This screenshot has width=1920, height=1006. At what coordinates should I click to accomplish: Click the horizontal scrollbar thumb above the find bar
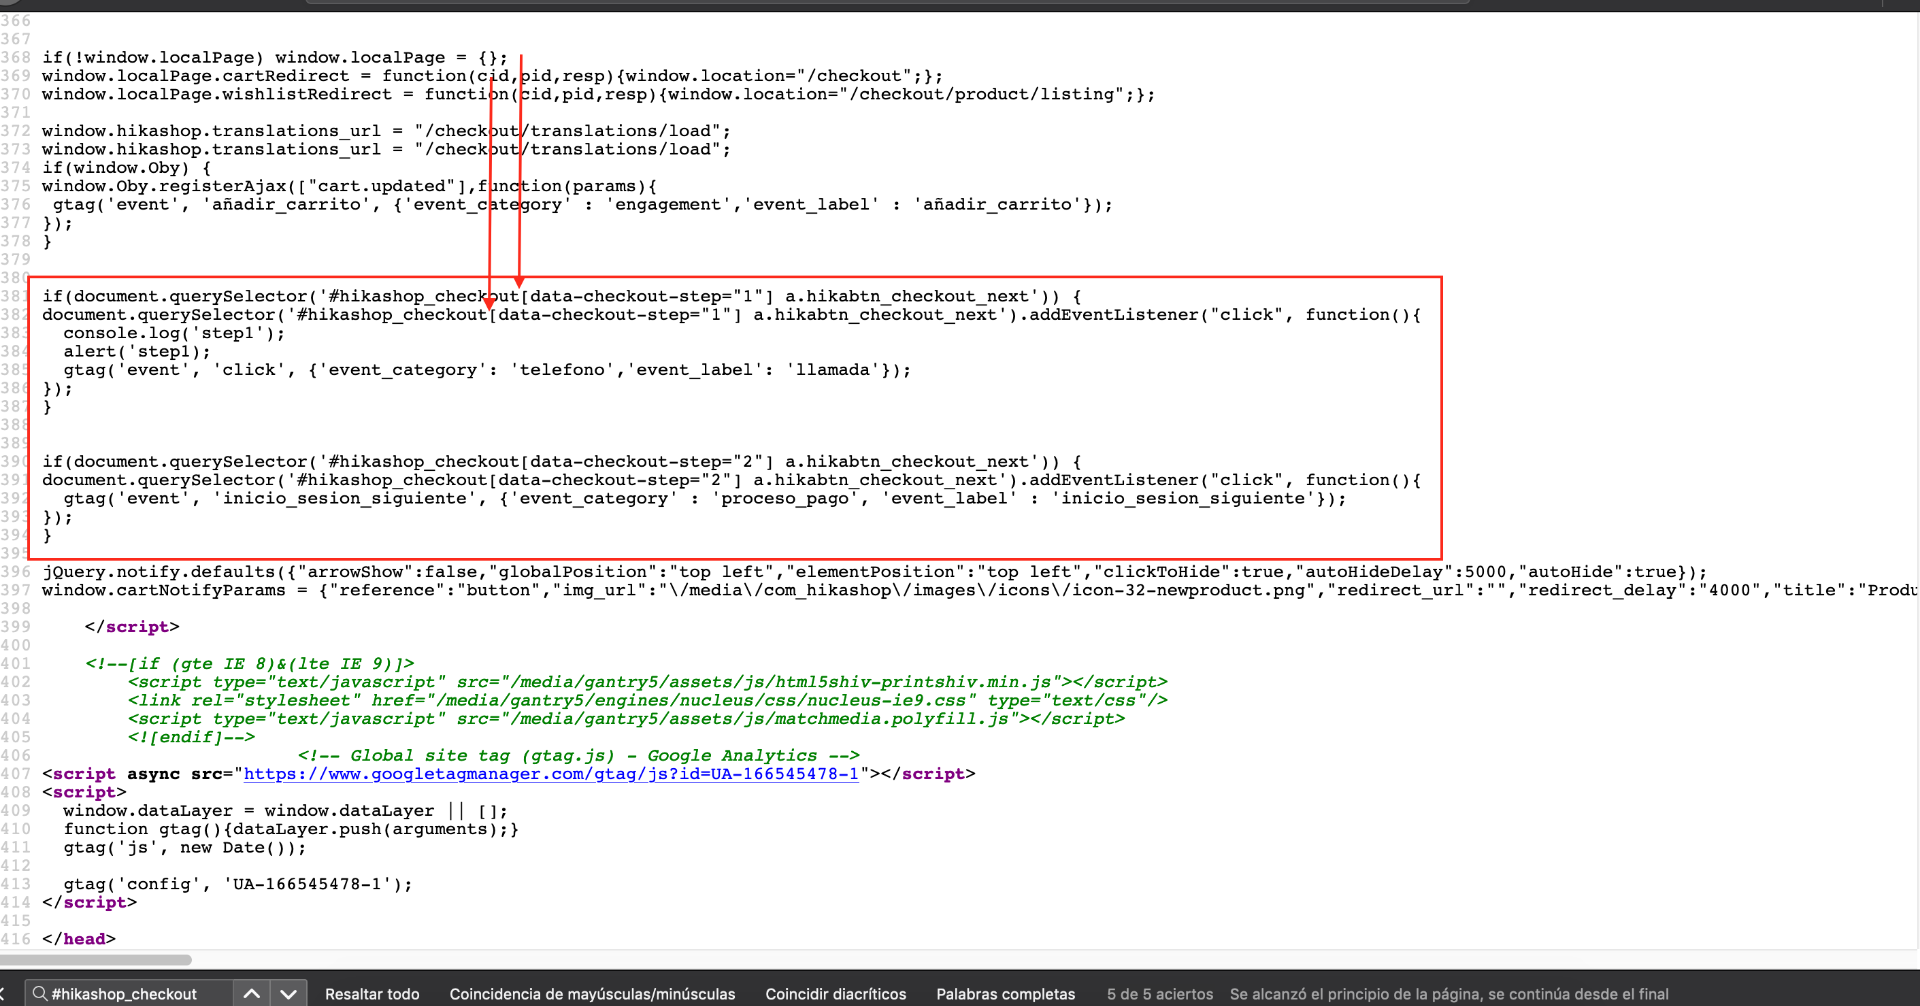(96, 960)
